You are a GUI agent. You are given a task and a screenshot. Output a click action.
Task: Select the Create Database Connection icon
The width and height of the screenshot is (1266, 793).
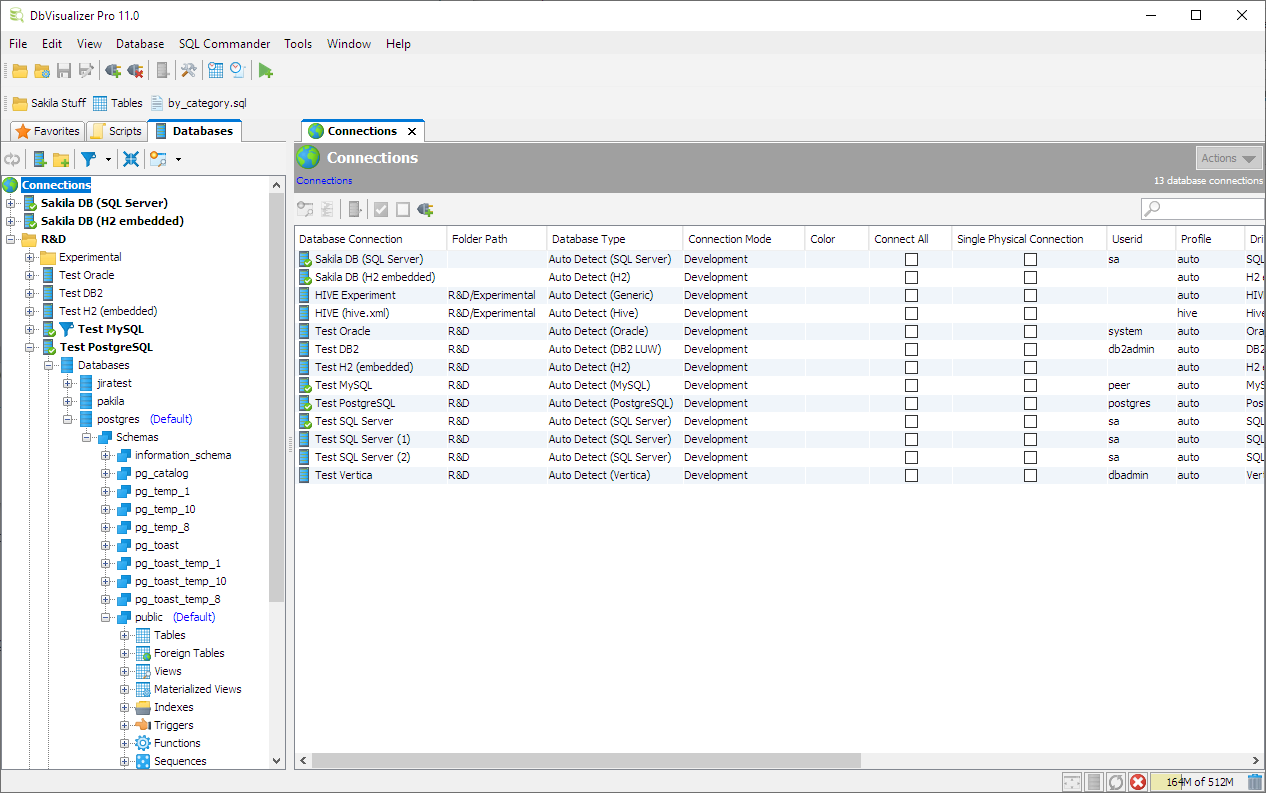pos(41,159)
